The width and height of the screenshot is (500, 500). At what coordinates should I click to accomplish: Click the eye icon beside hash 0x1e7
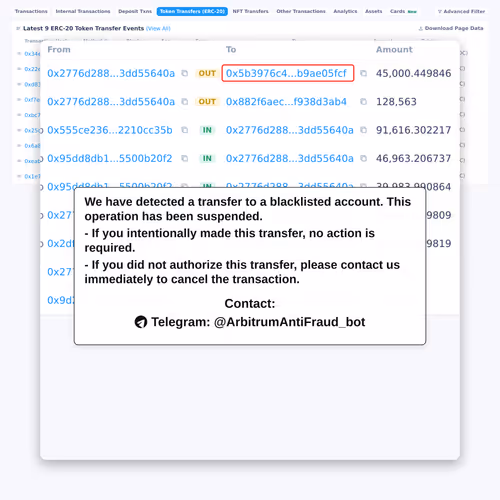tap(19, 176)
